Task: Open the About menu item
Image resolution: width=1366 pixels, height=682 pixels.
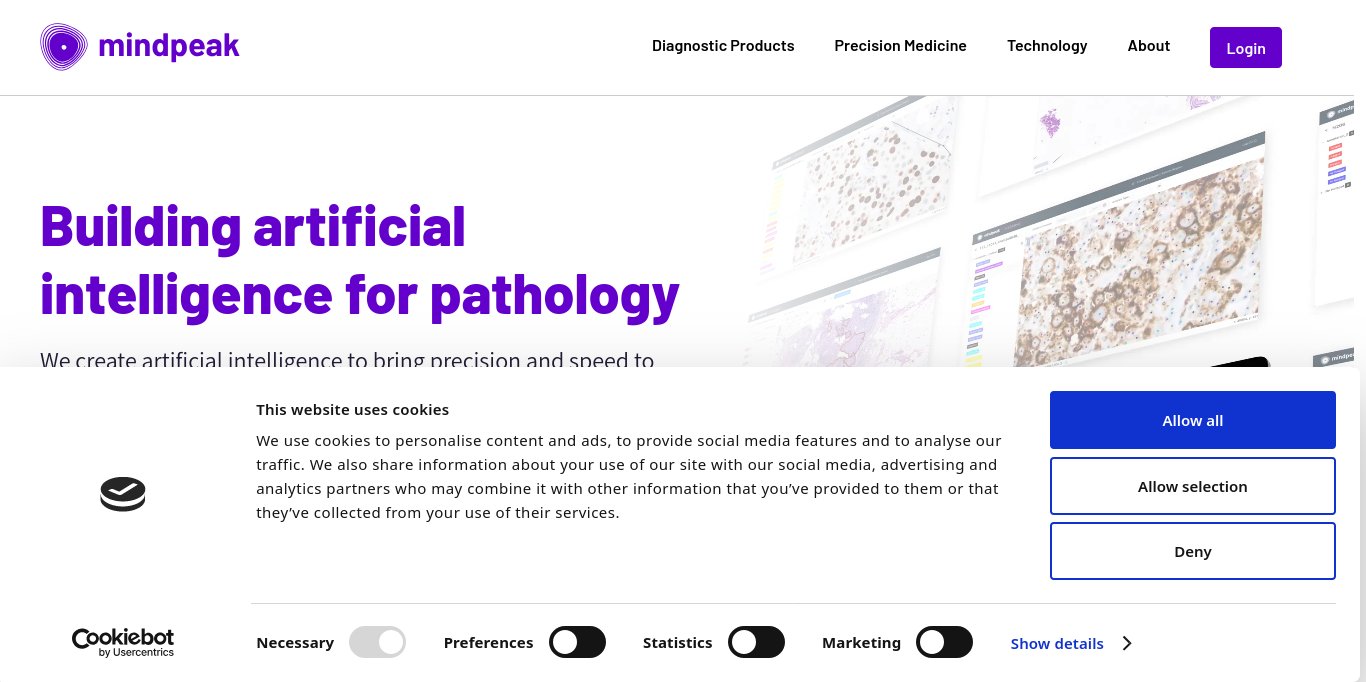Action: point(1148,46)
